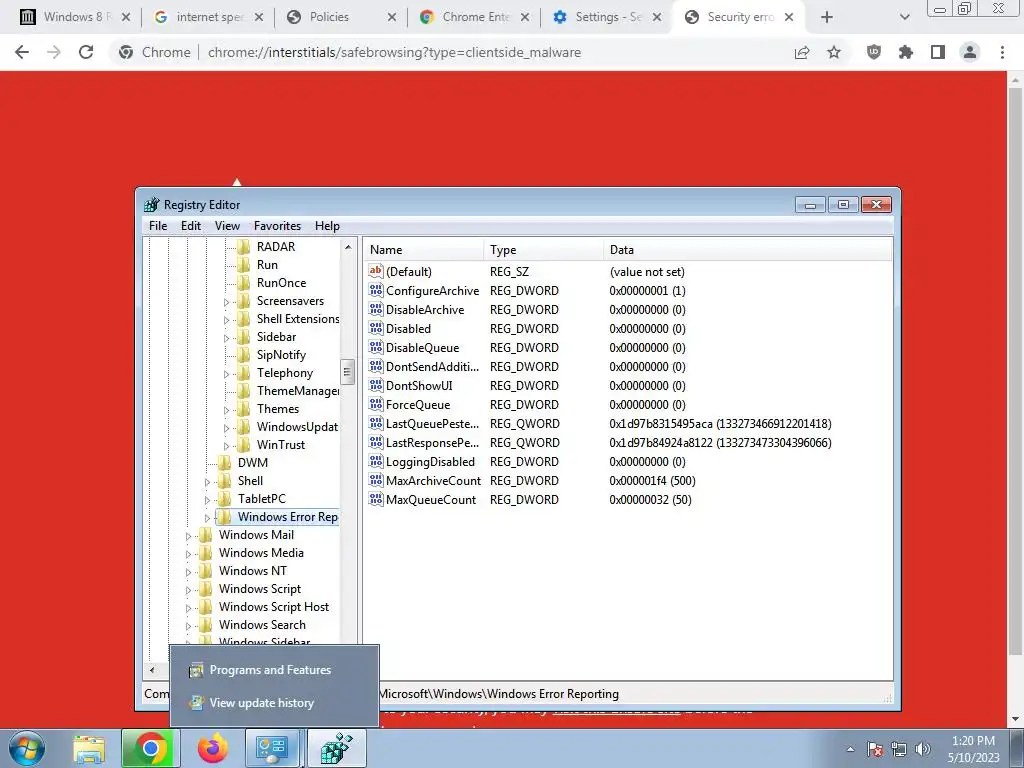Select the SipNotify tree item
This screenshot has width=1024, height=768.
[x=281, y=355]
